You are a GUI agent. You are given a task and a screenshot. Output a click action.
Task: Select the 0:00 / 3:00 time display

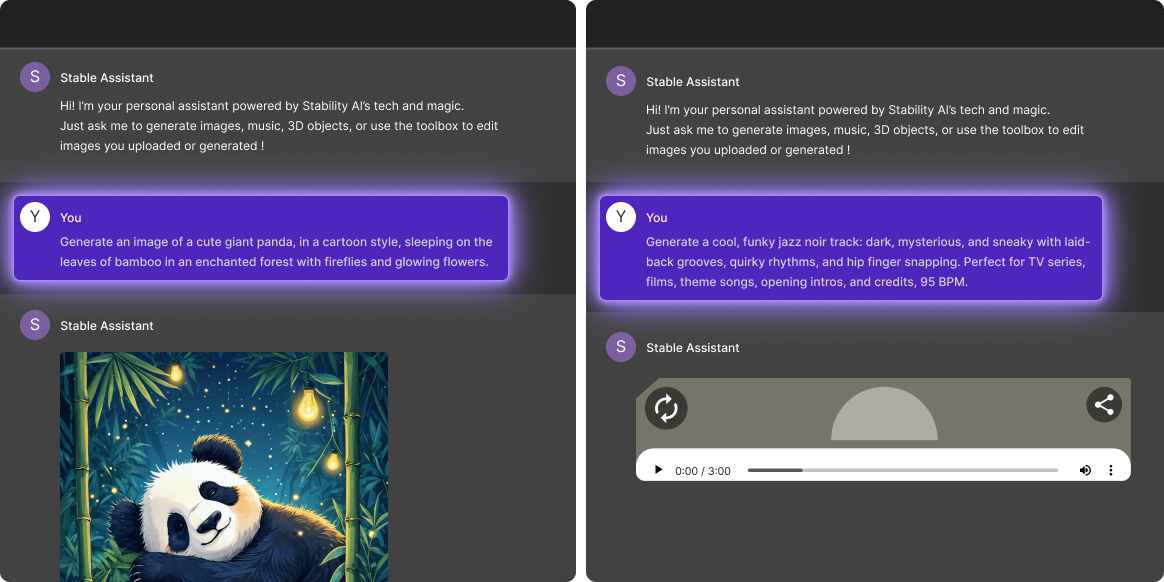click(705, 470)
